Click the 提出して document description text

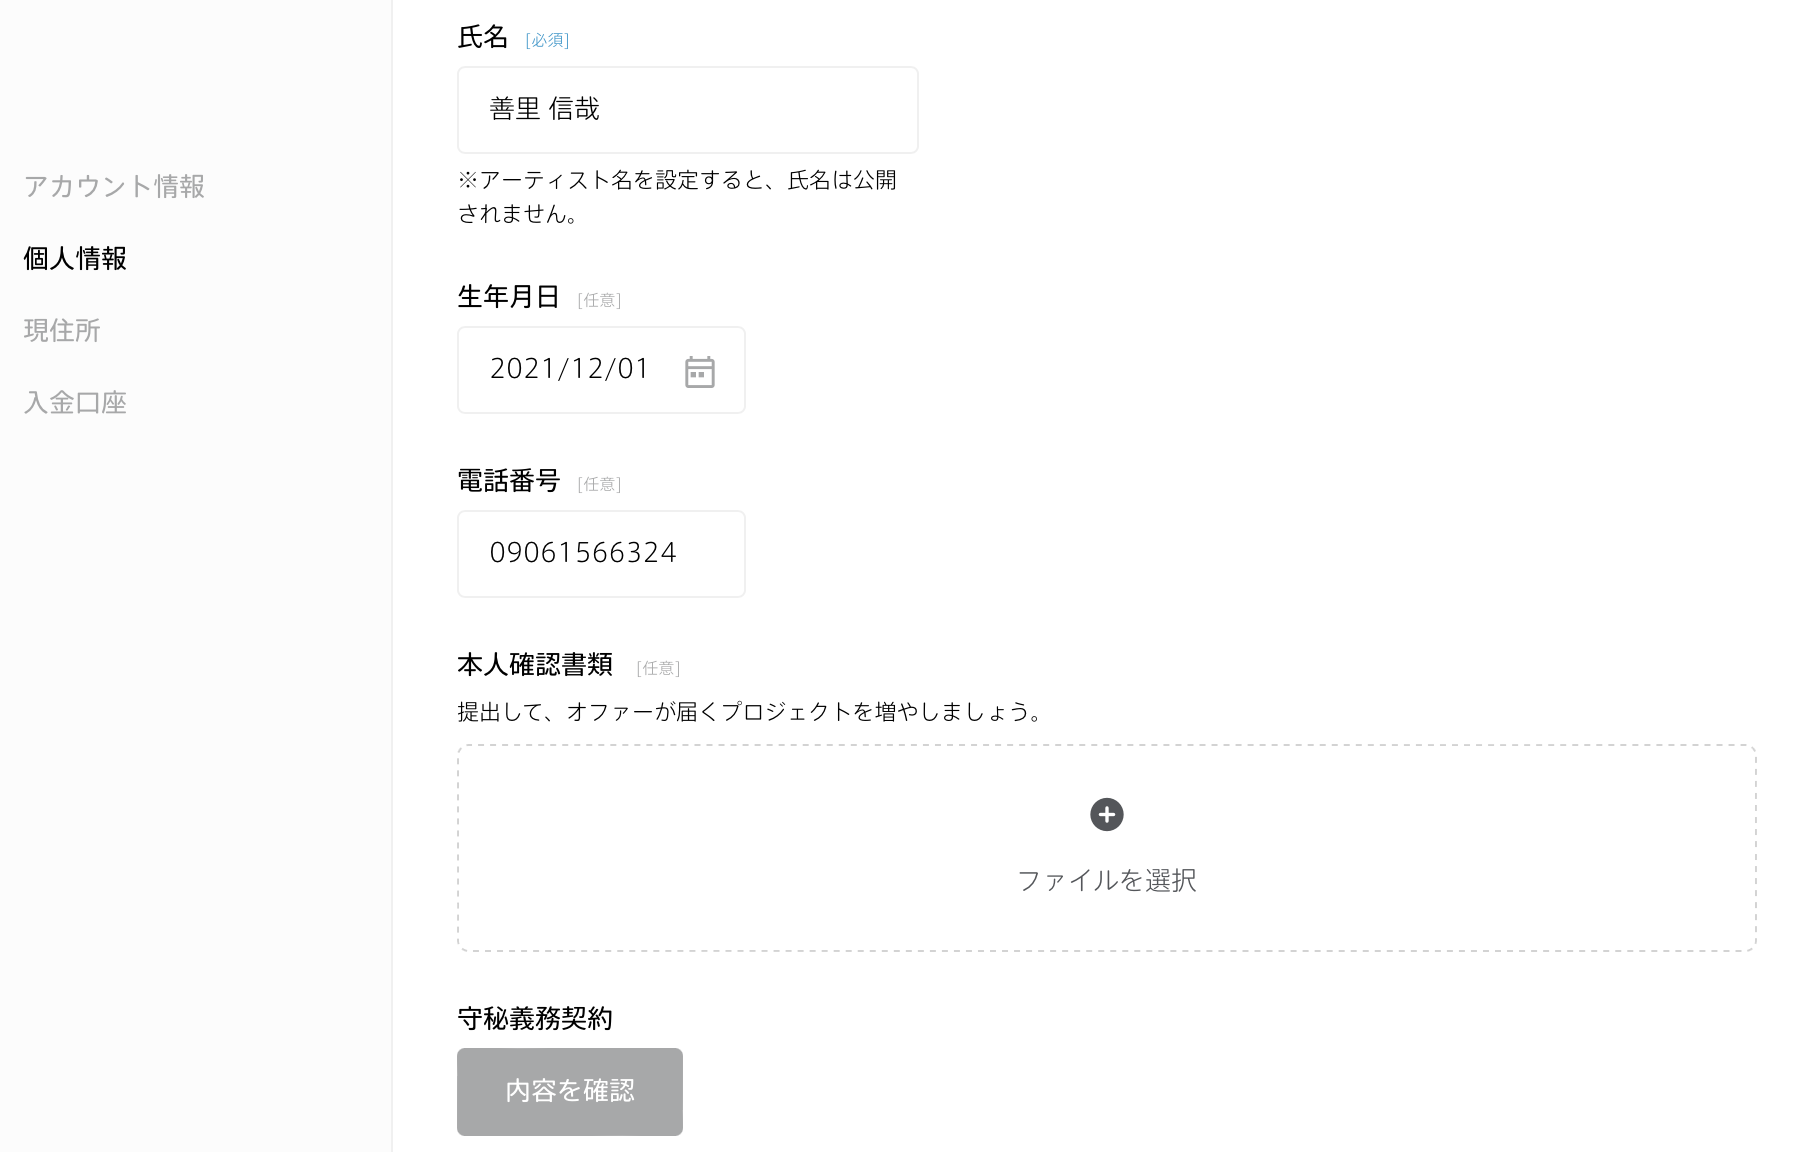click(751, 712)
